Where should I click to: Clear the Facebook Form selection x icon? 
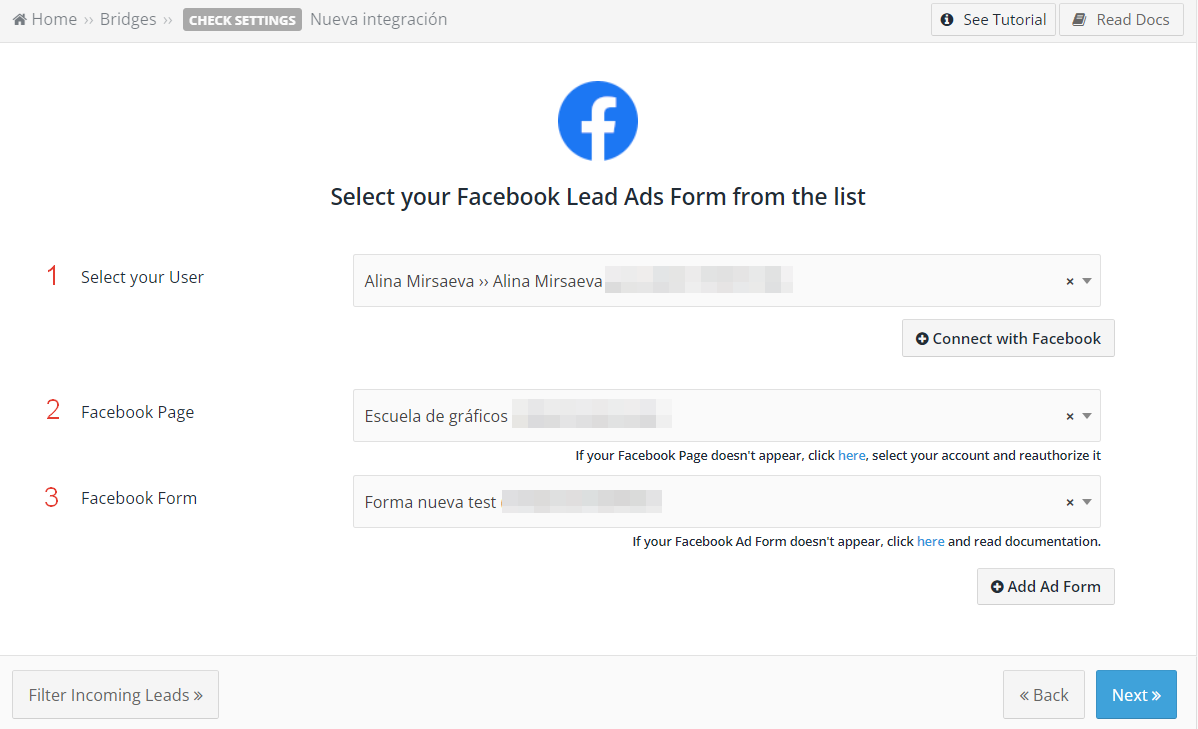pos(1070,502)
